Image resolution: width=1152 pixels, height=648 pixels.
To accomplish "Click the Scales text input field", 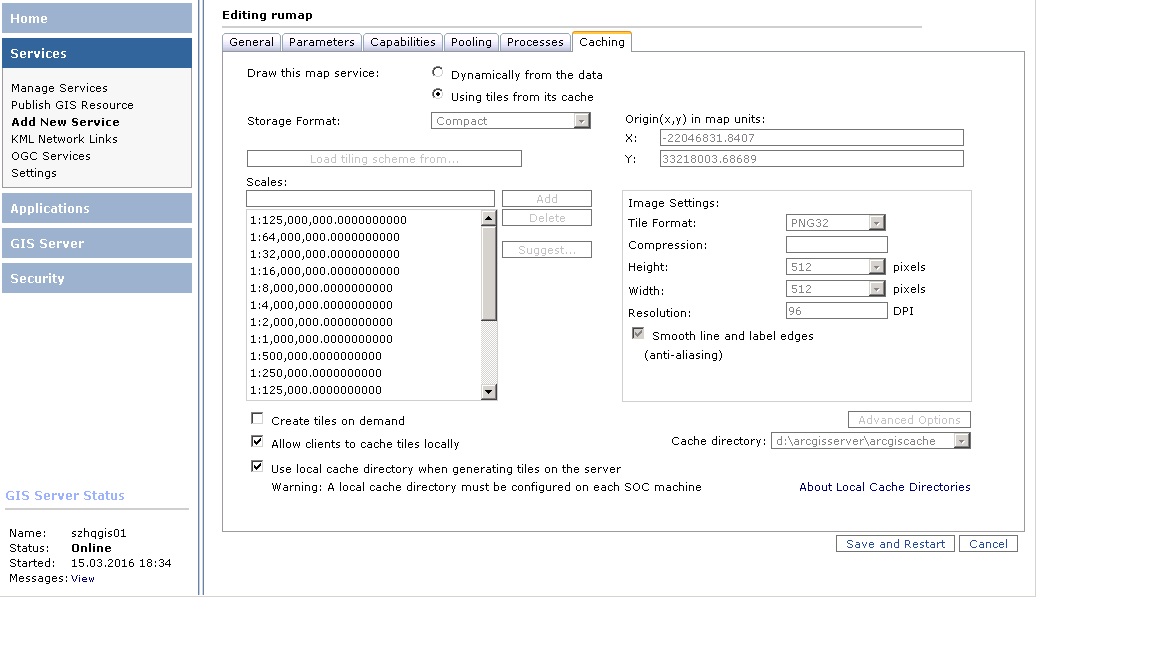I will click(370, 199).
